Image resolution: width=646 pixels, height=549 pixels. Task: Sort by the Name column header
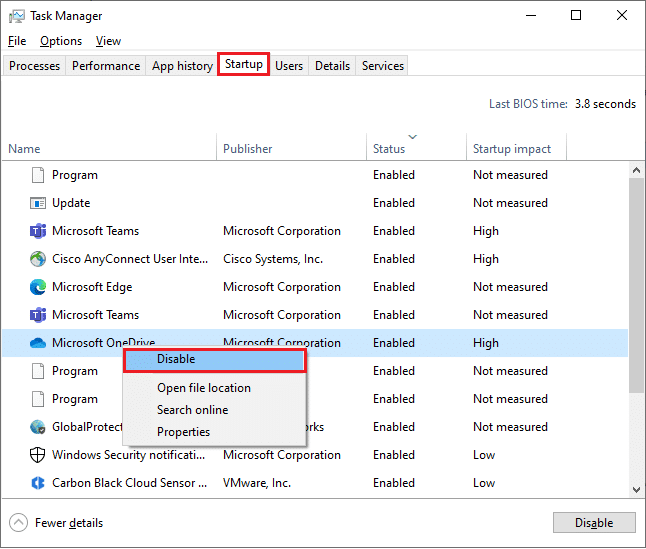pyautogui.click(x=109, y=148)
